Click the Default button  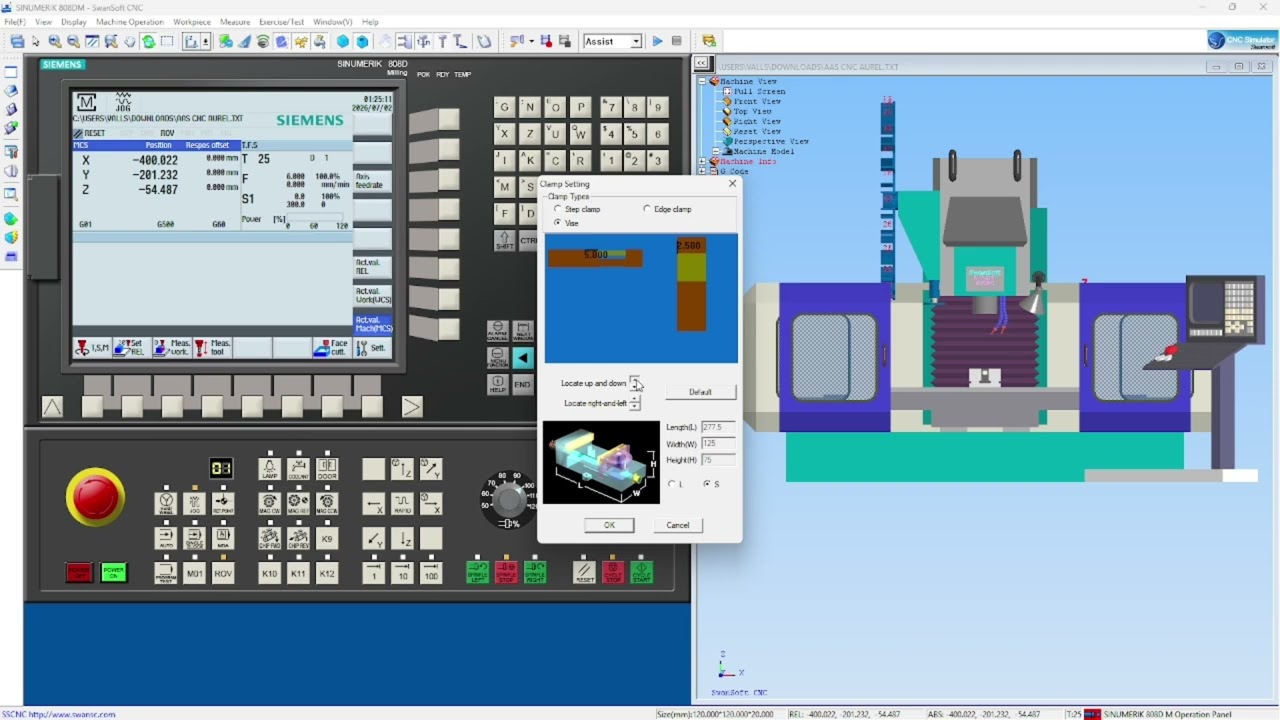pos(700,392)
